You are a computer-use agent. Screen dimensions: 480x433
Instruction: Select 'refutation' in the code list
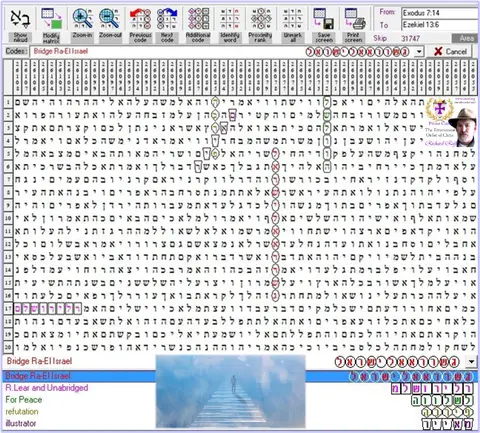(x=22, y=412)
